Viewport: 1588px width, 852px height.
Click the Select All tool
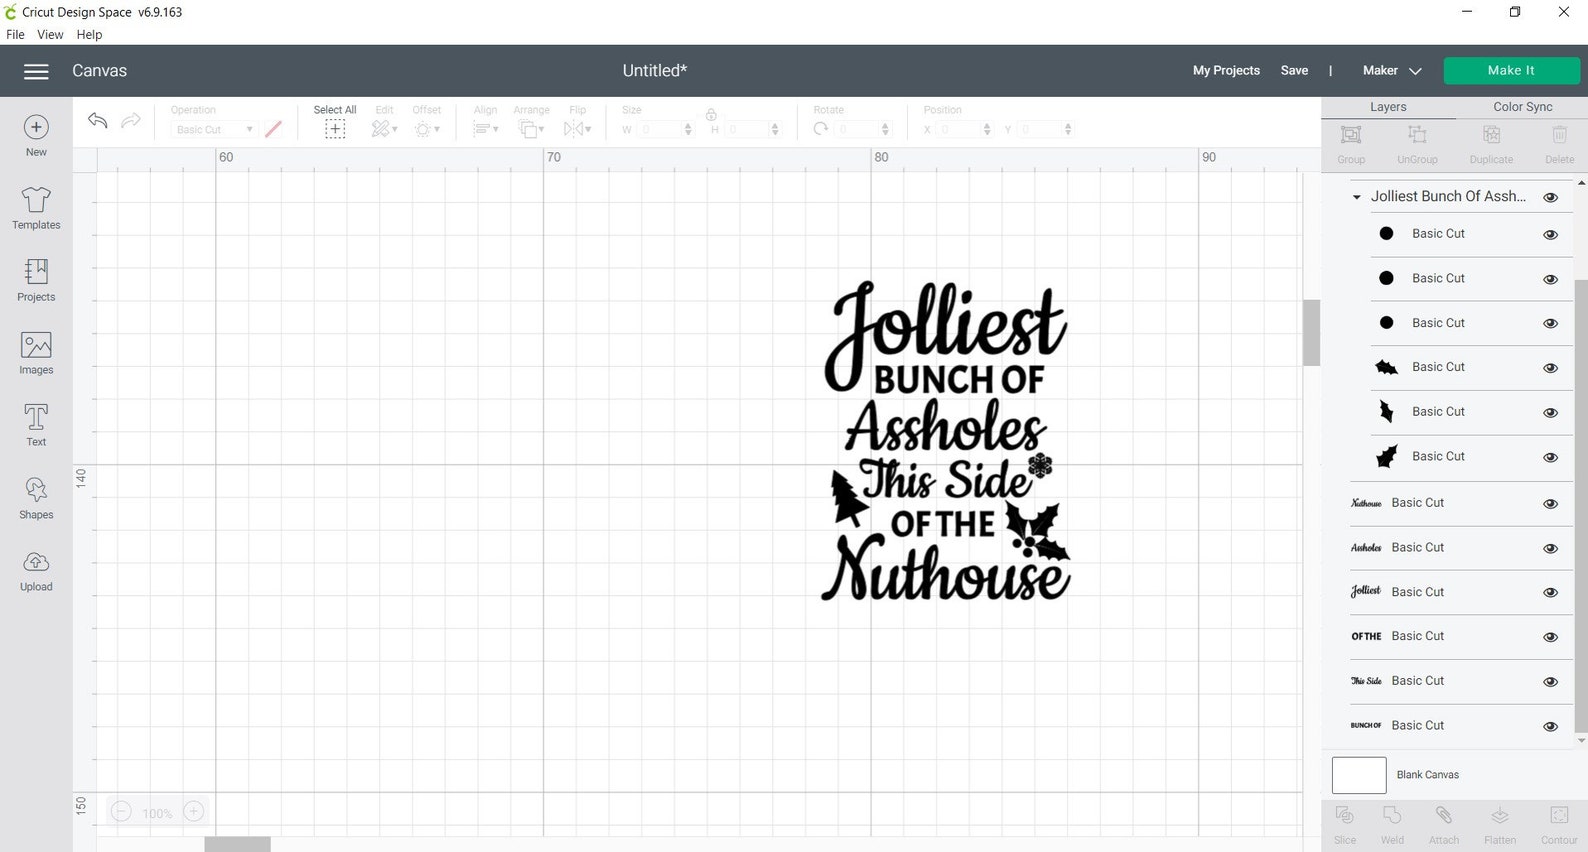point(335,122)
